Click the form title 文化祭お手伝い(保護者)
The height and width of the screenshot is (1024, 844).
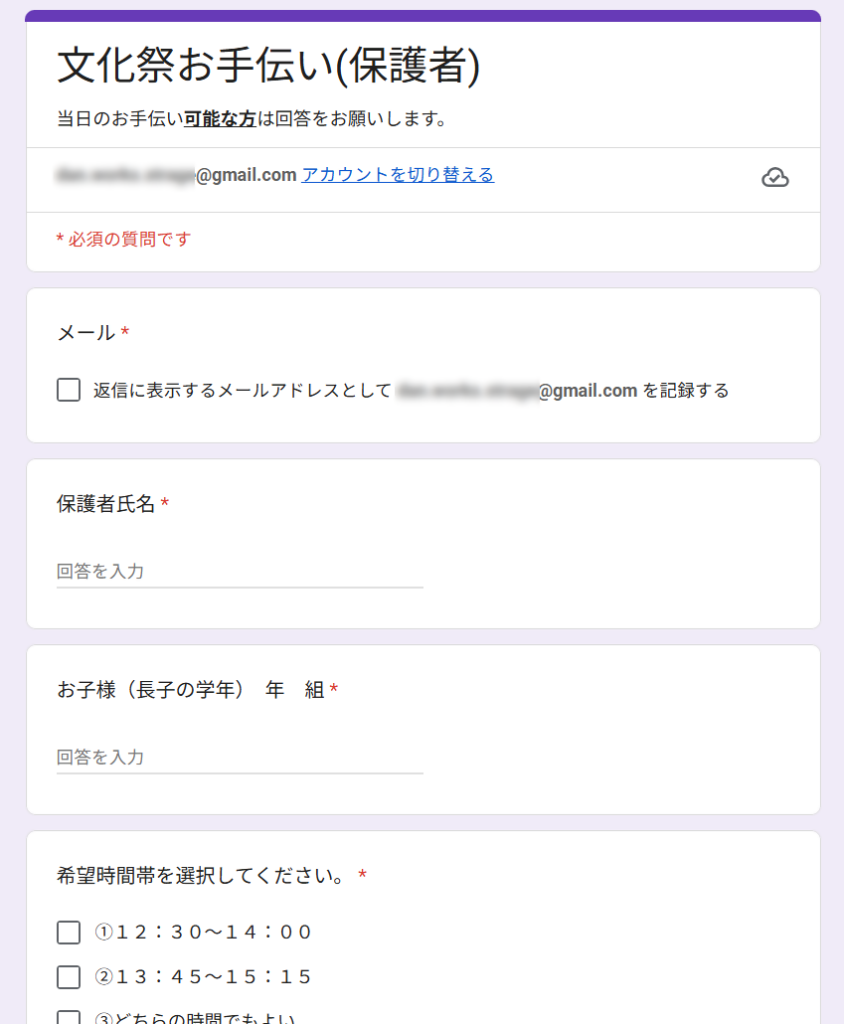(x=269, y=66)
